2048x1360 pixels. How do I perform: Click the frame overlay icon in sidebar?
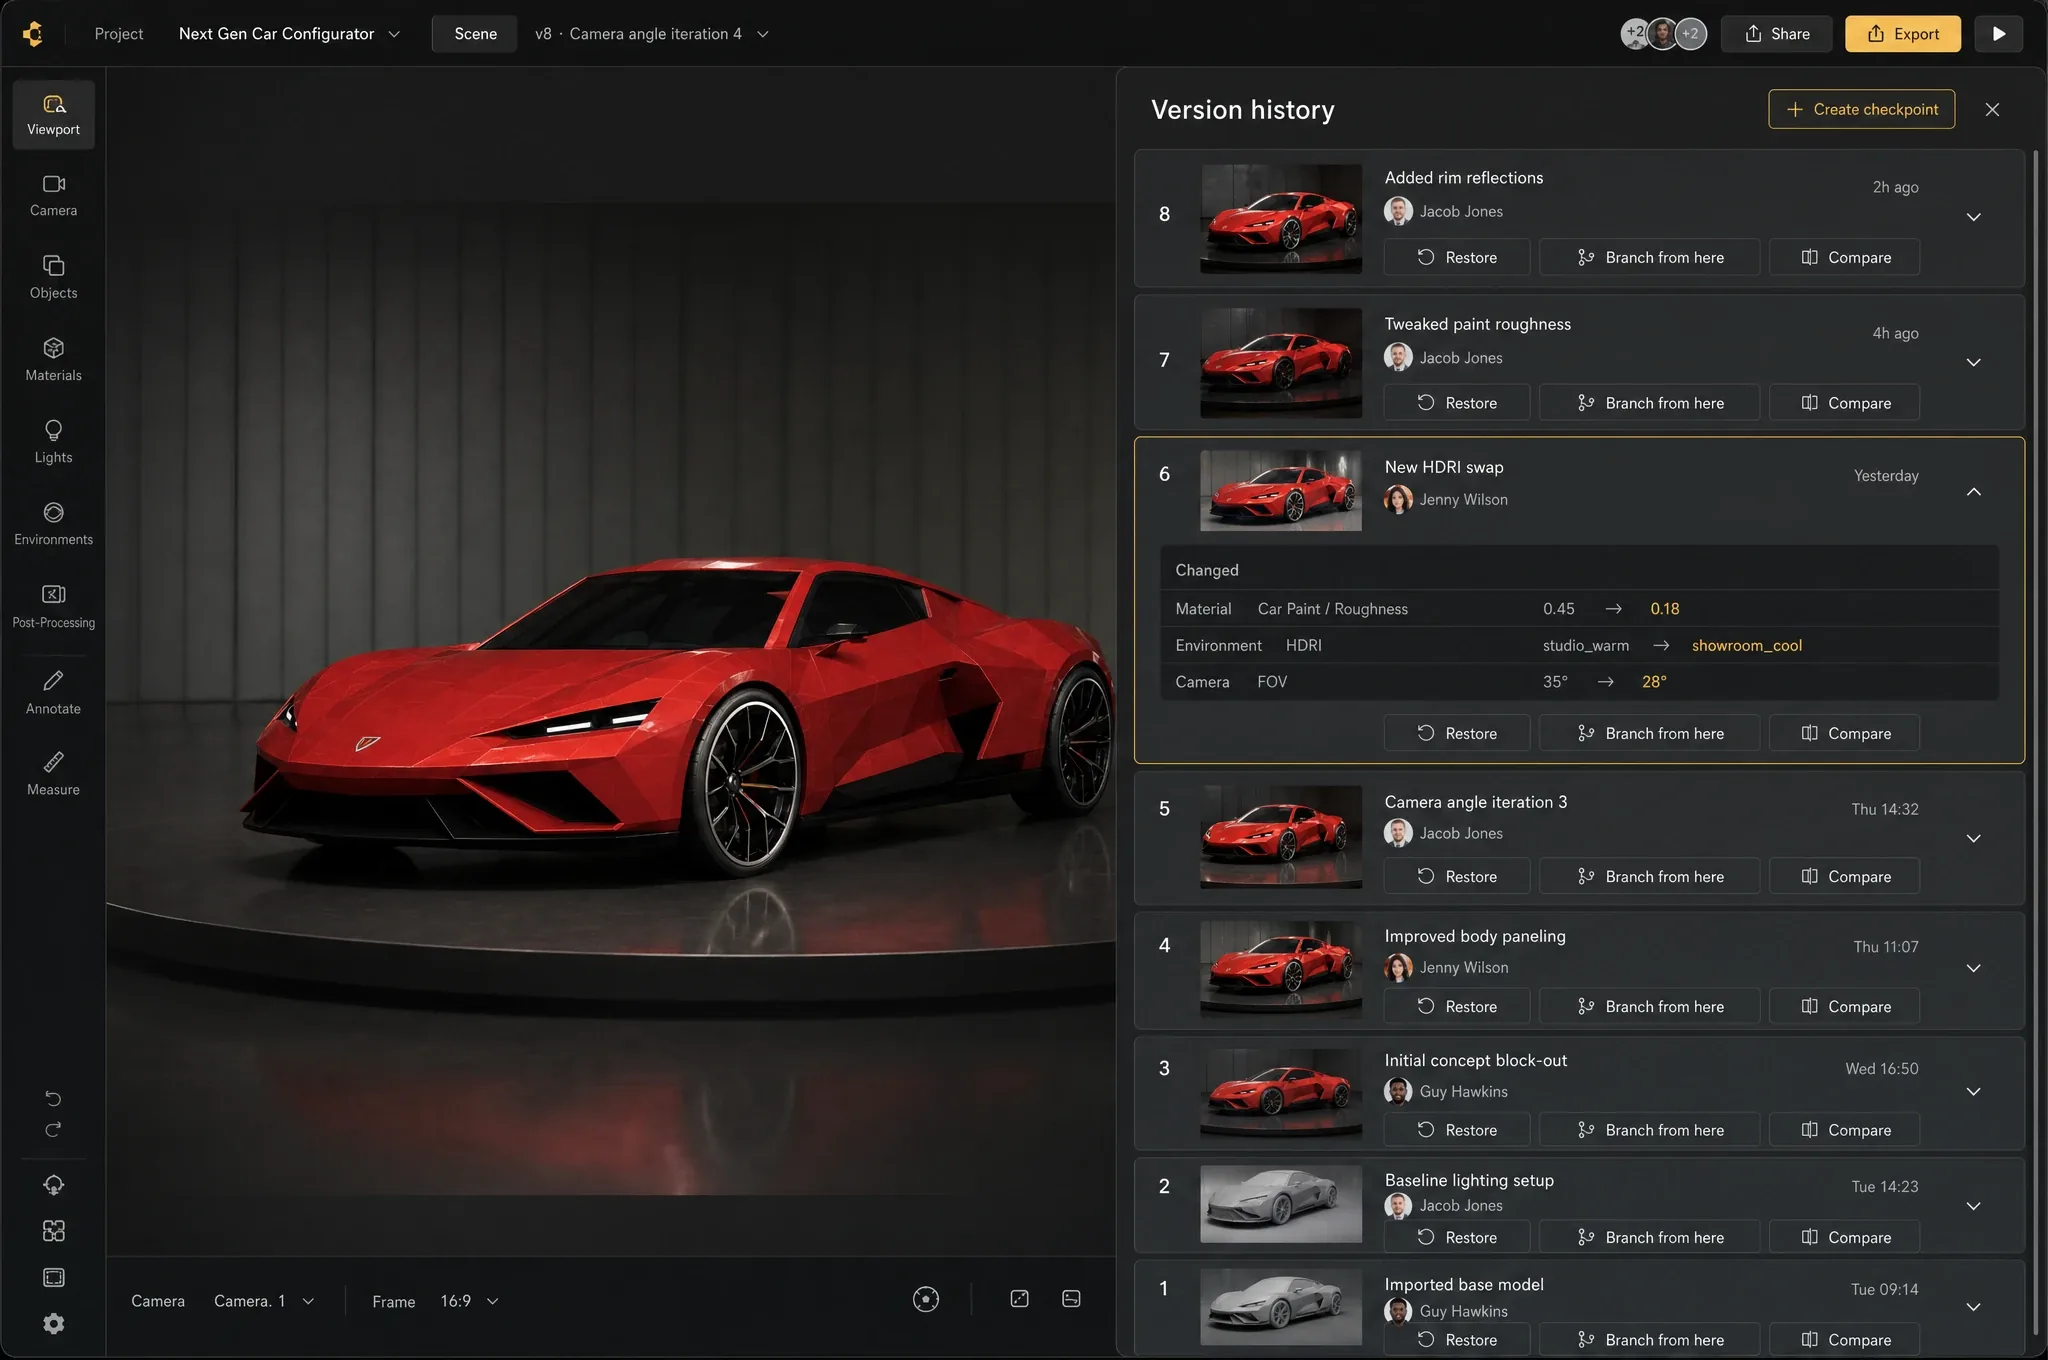(53, 1277)
